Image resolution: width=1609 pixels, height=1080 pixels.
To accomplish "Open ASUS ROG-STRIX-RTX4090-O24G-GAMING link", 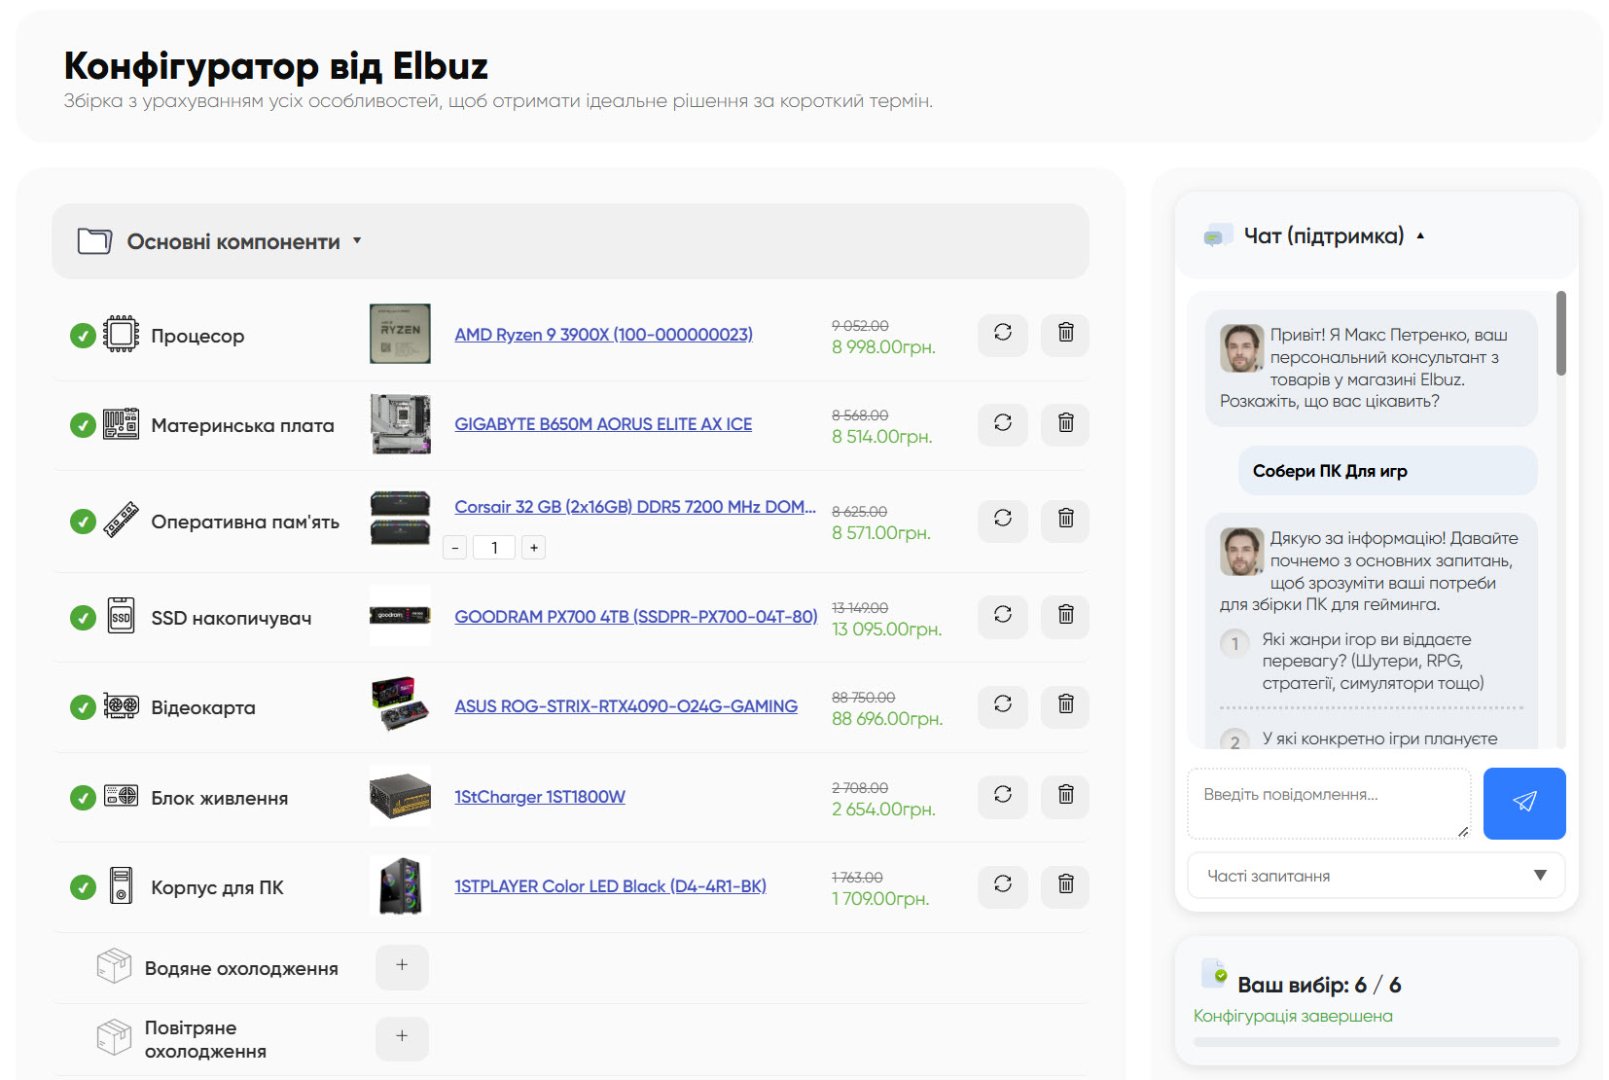I will point(626,706).
